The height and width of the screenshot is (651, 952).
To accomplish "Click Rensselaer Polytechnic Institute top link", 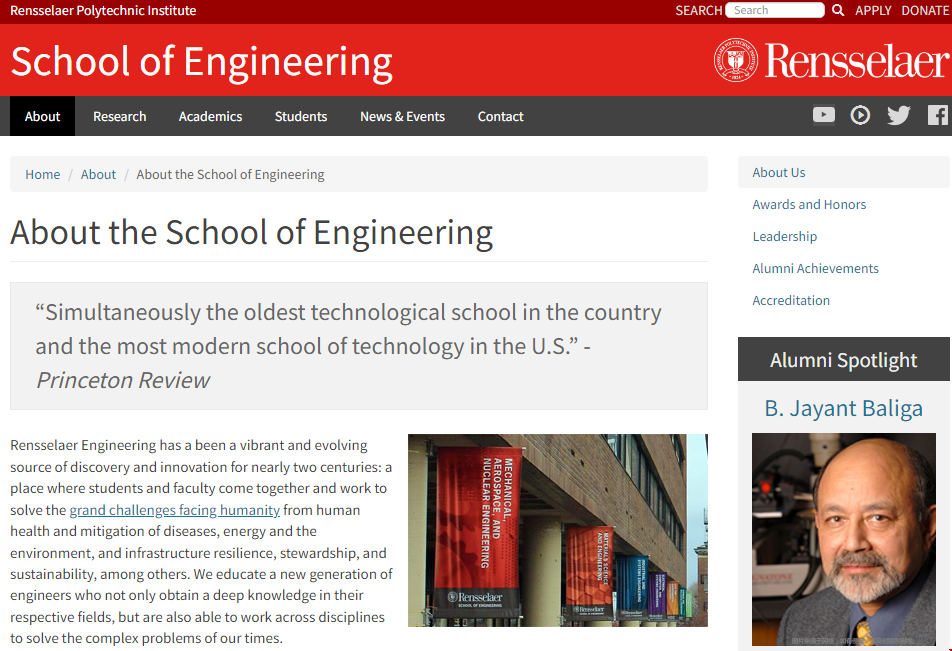I will click(103, 10).
